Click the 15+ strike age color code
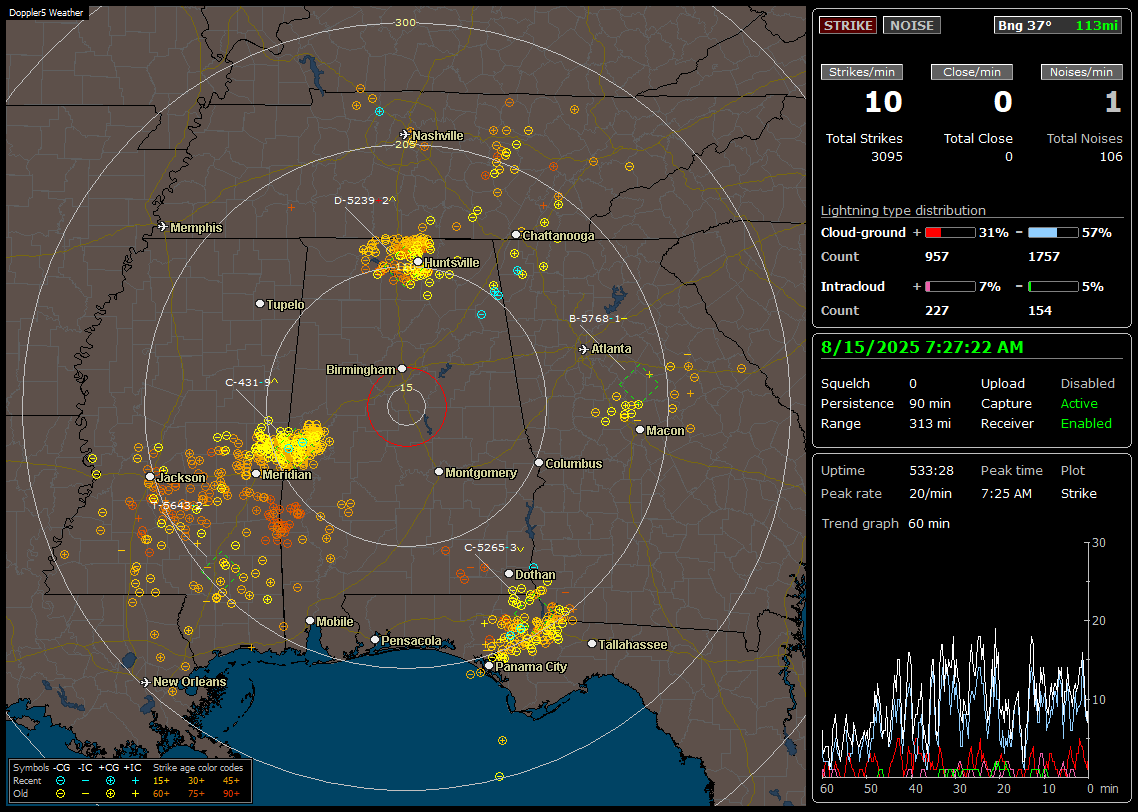The image size is (1138, 812). [x=161, y=781]
